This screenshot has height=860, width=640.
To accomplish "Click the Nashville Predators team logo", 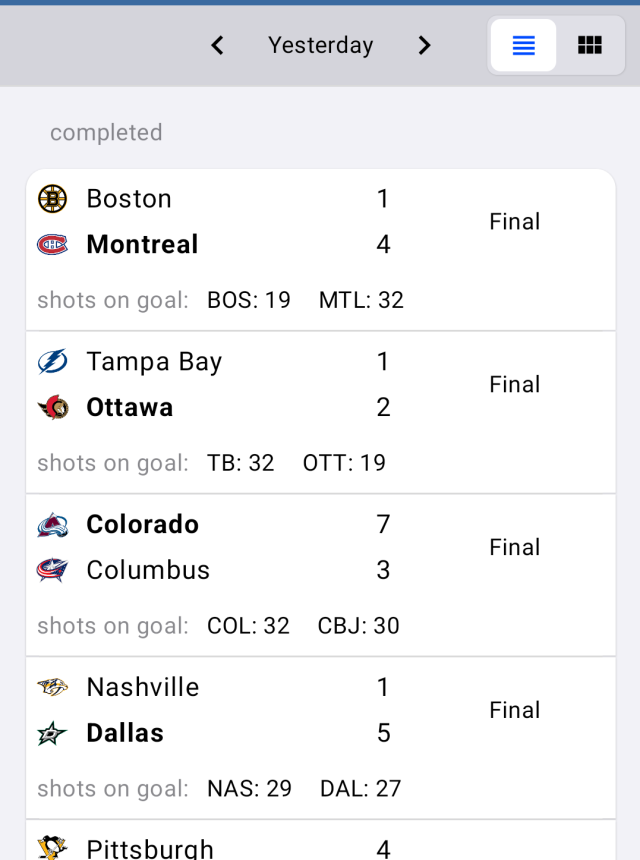I will [x=52, y=688].
